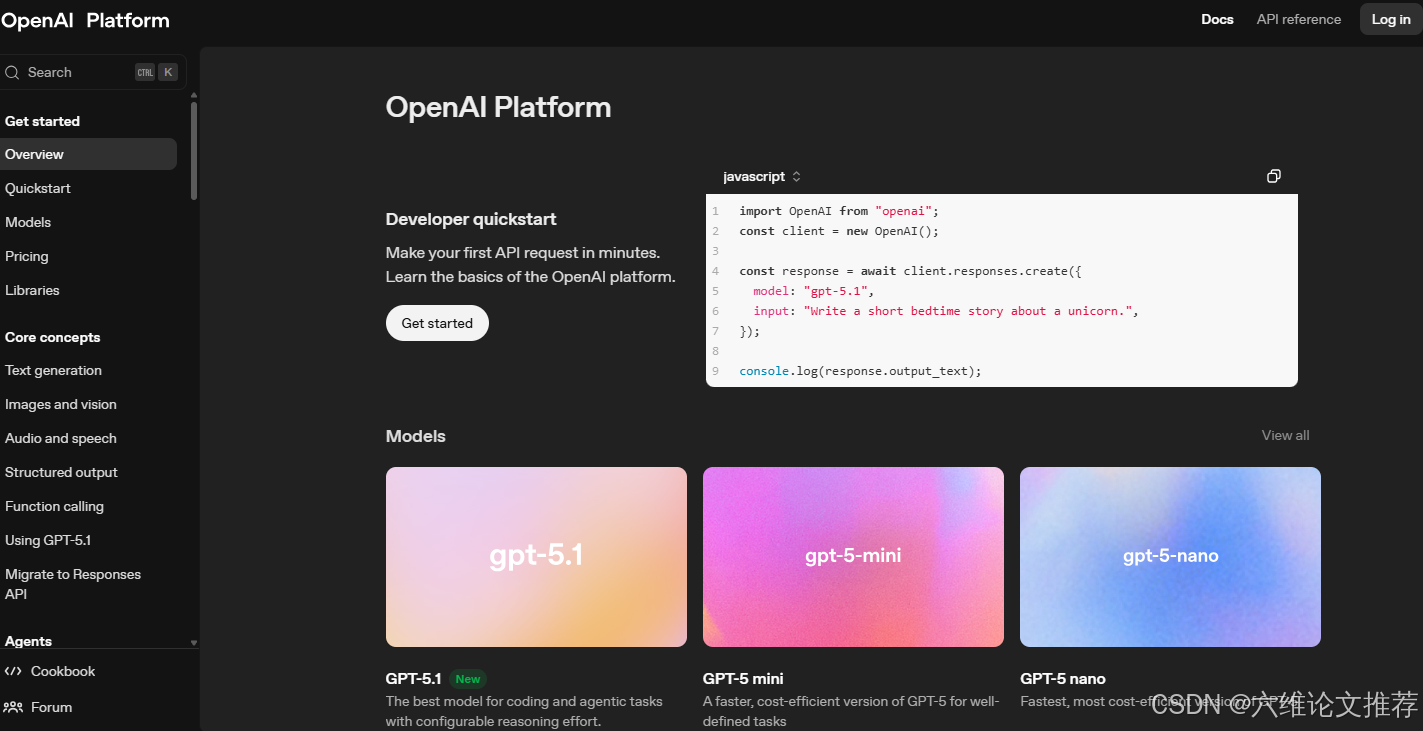Click the sidebar scrollbar handle
This screenshot has height=731, width=1423.
point(194,152)
